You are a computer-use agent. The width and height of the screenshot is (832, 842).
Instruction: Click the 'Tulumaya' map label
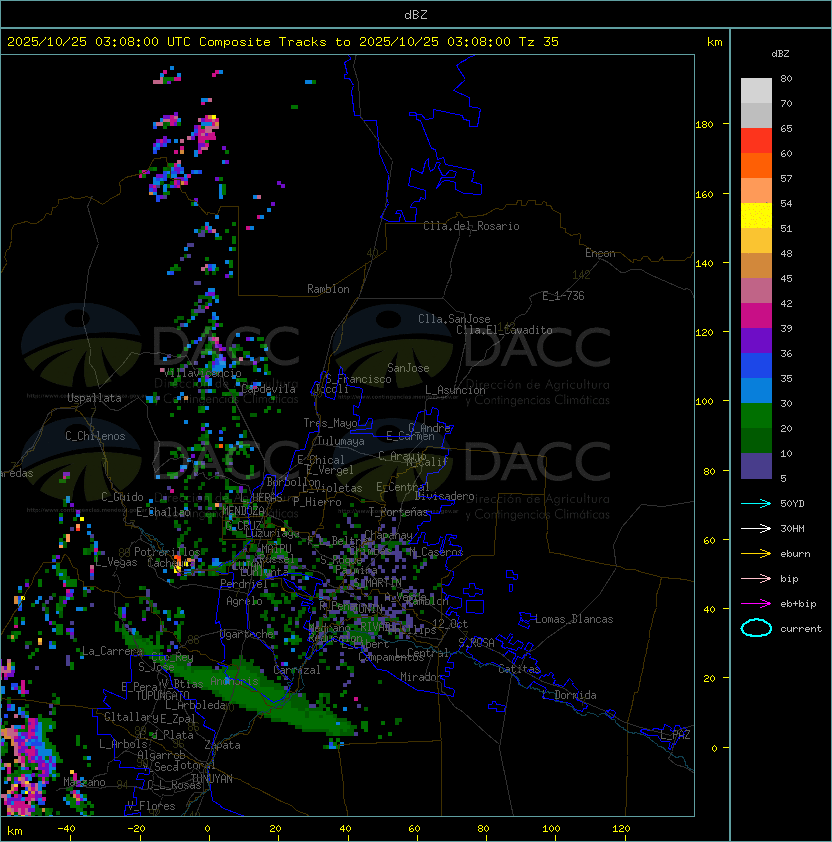point(341,441)
